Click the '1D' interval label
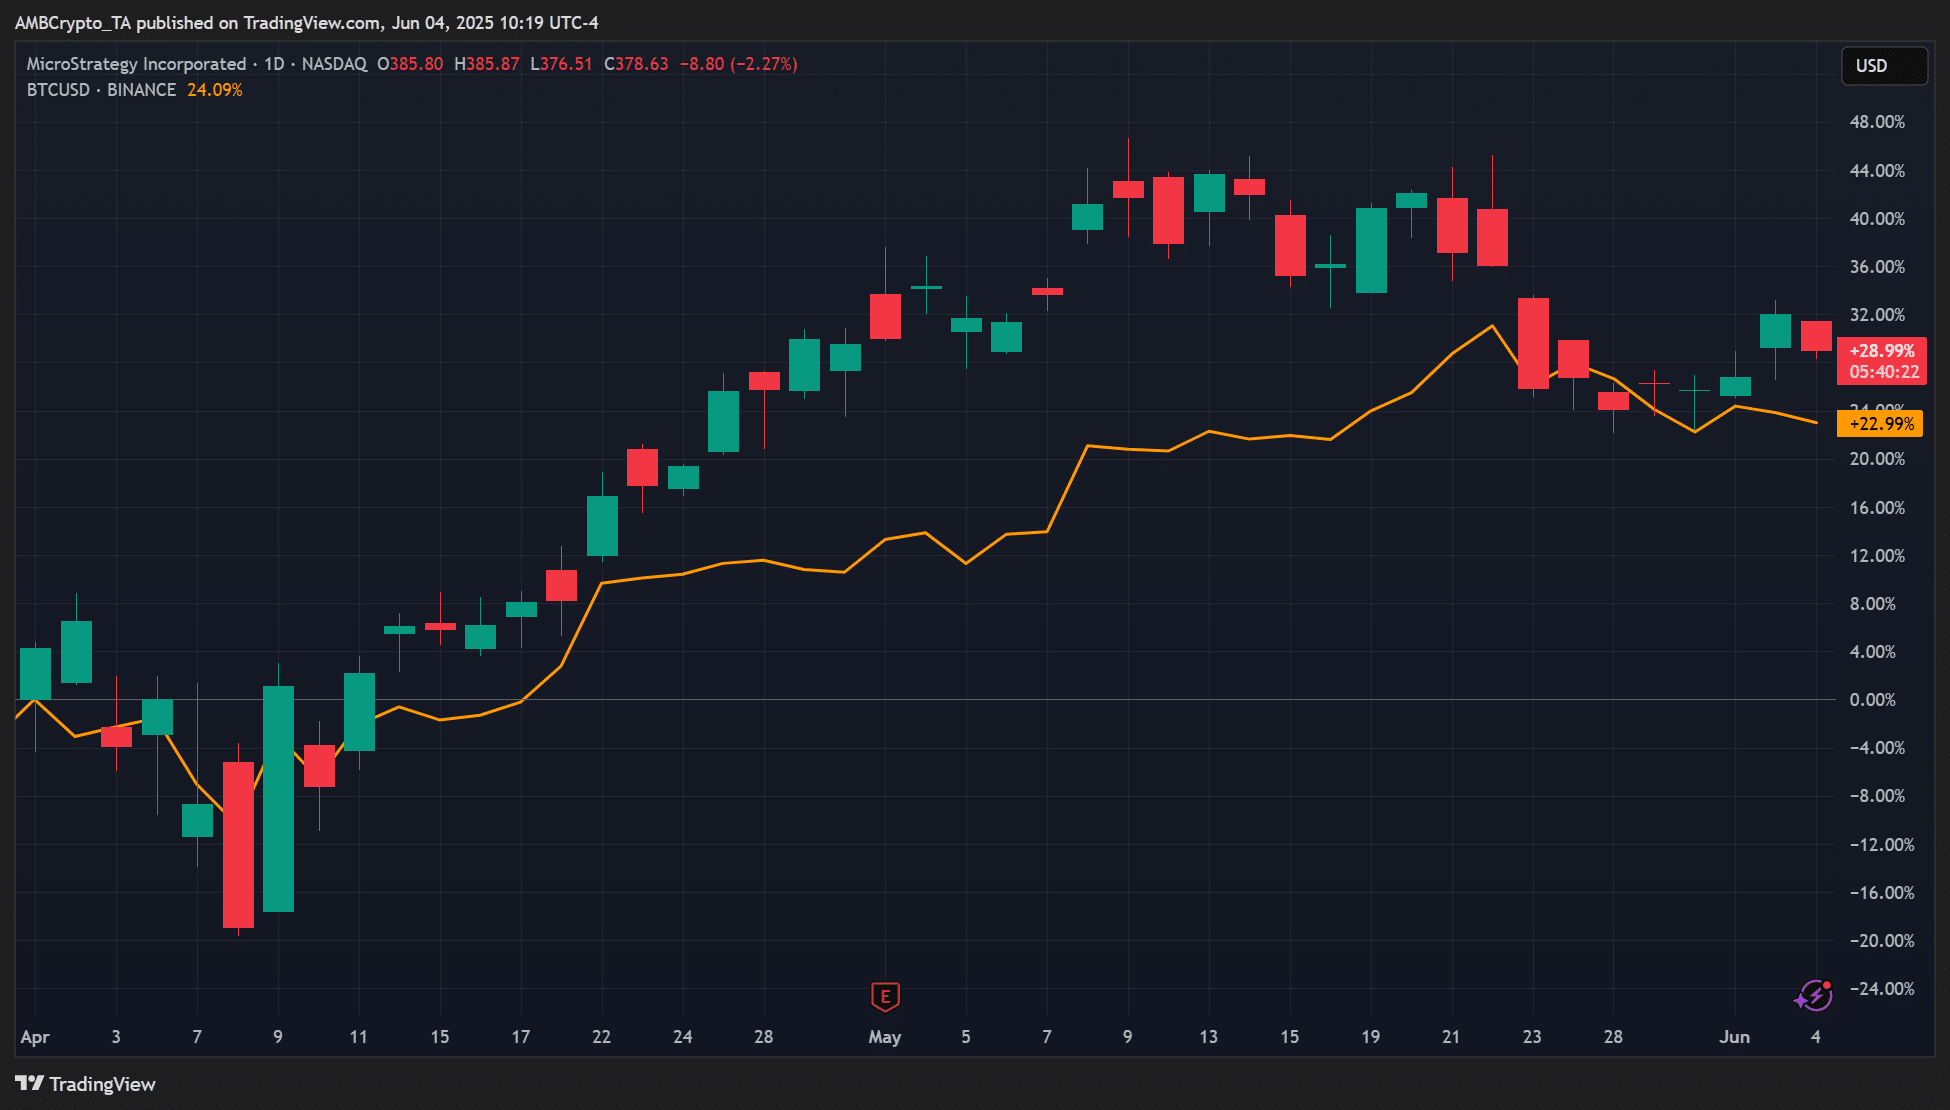This screenshot has width=1950, height=1110. [274, 64]
